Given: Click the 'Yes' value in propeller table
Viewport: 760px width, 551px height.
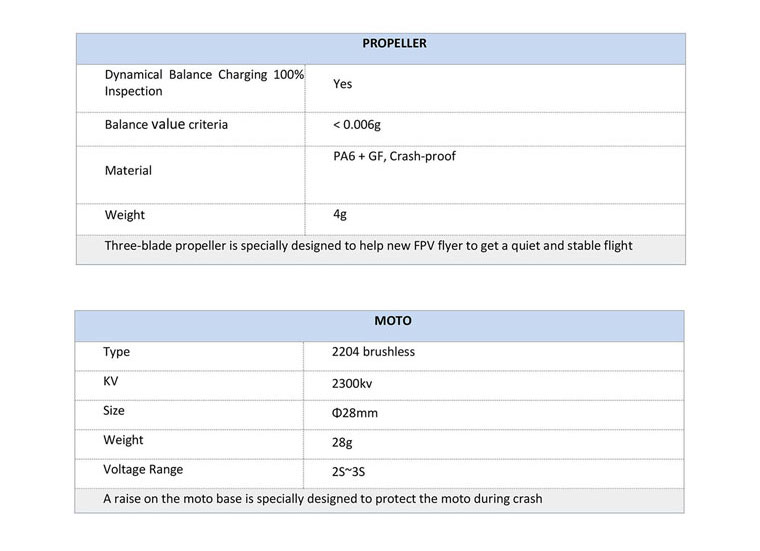Looking at the screenshot, I should pyautogui.click(x=343, y=85).
